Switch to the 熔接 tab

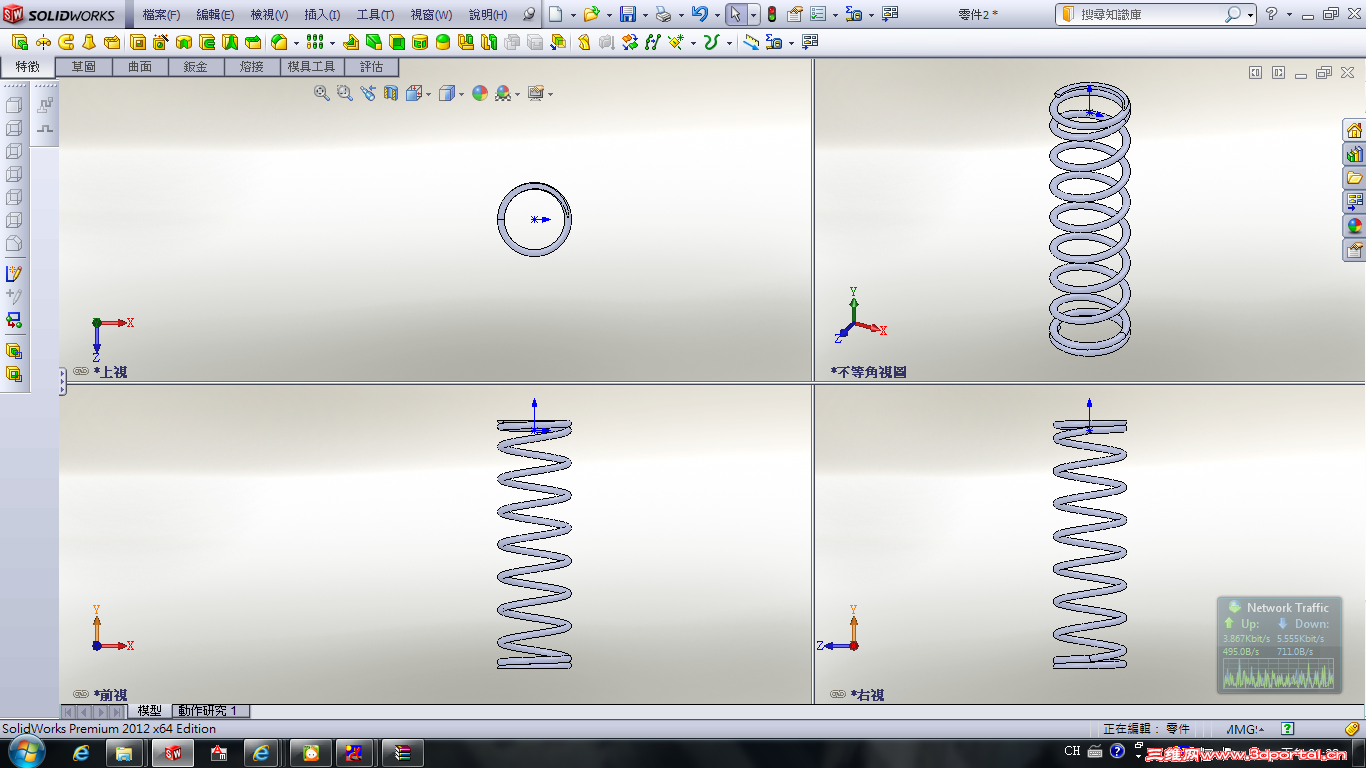252,67
